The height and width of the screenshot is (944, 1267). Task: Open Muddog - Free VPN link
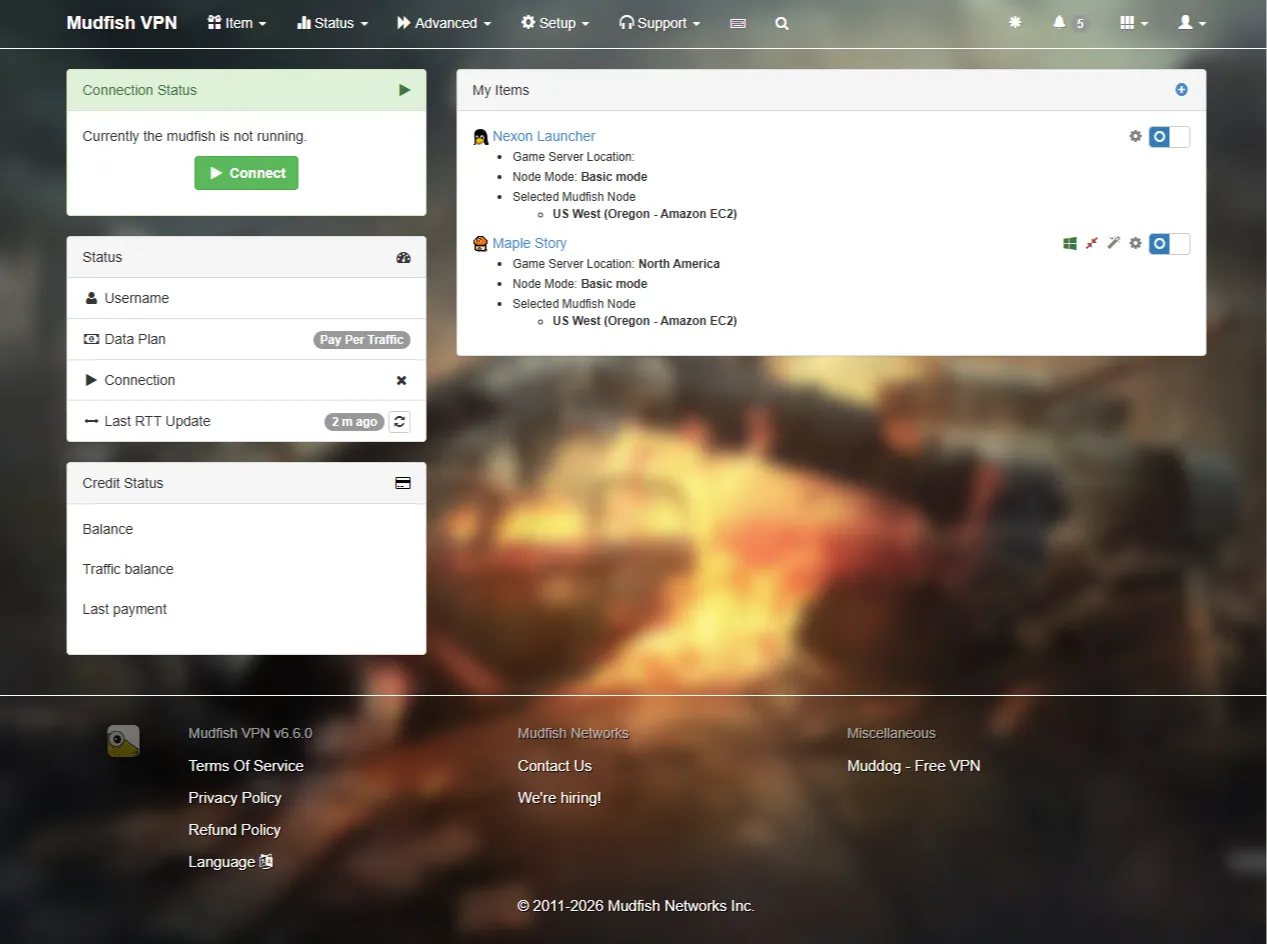pos(914,766)
